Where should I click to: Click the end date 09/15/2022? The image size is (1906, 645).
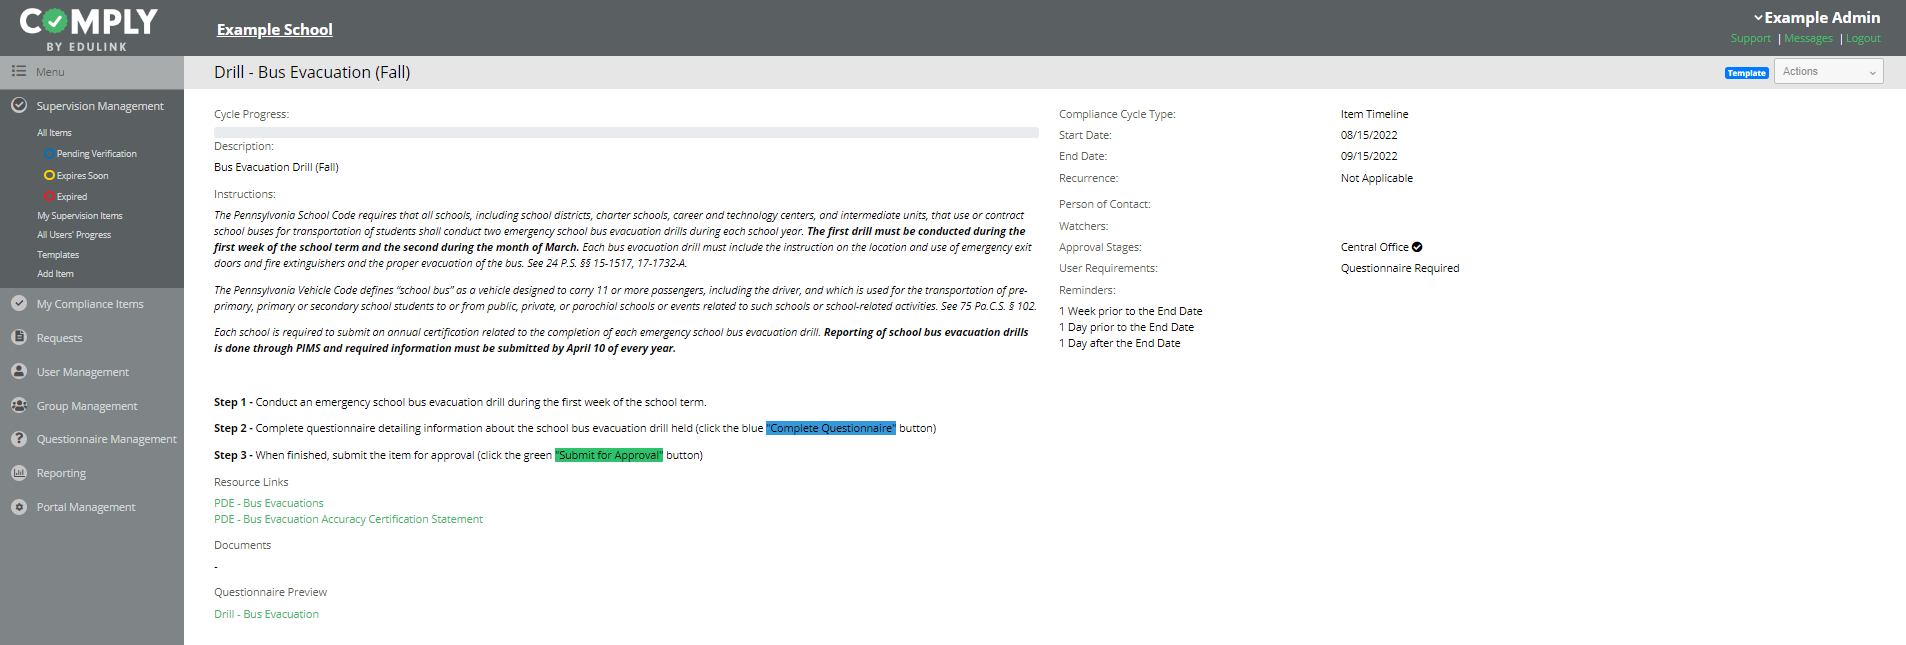click(1369, 156)
